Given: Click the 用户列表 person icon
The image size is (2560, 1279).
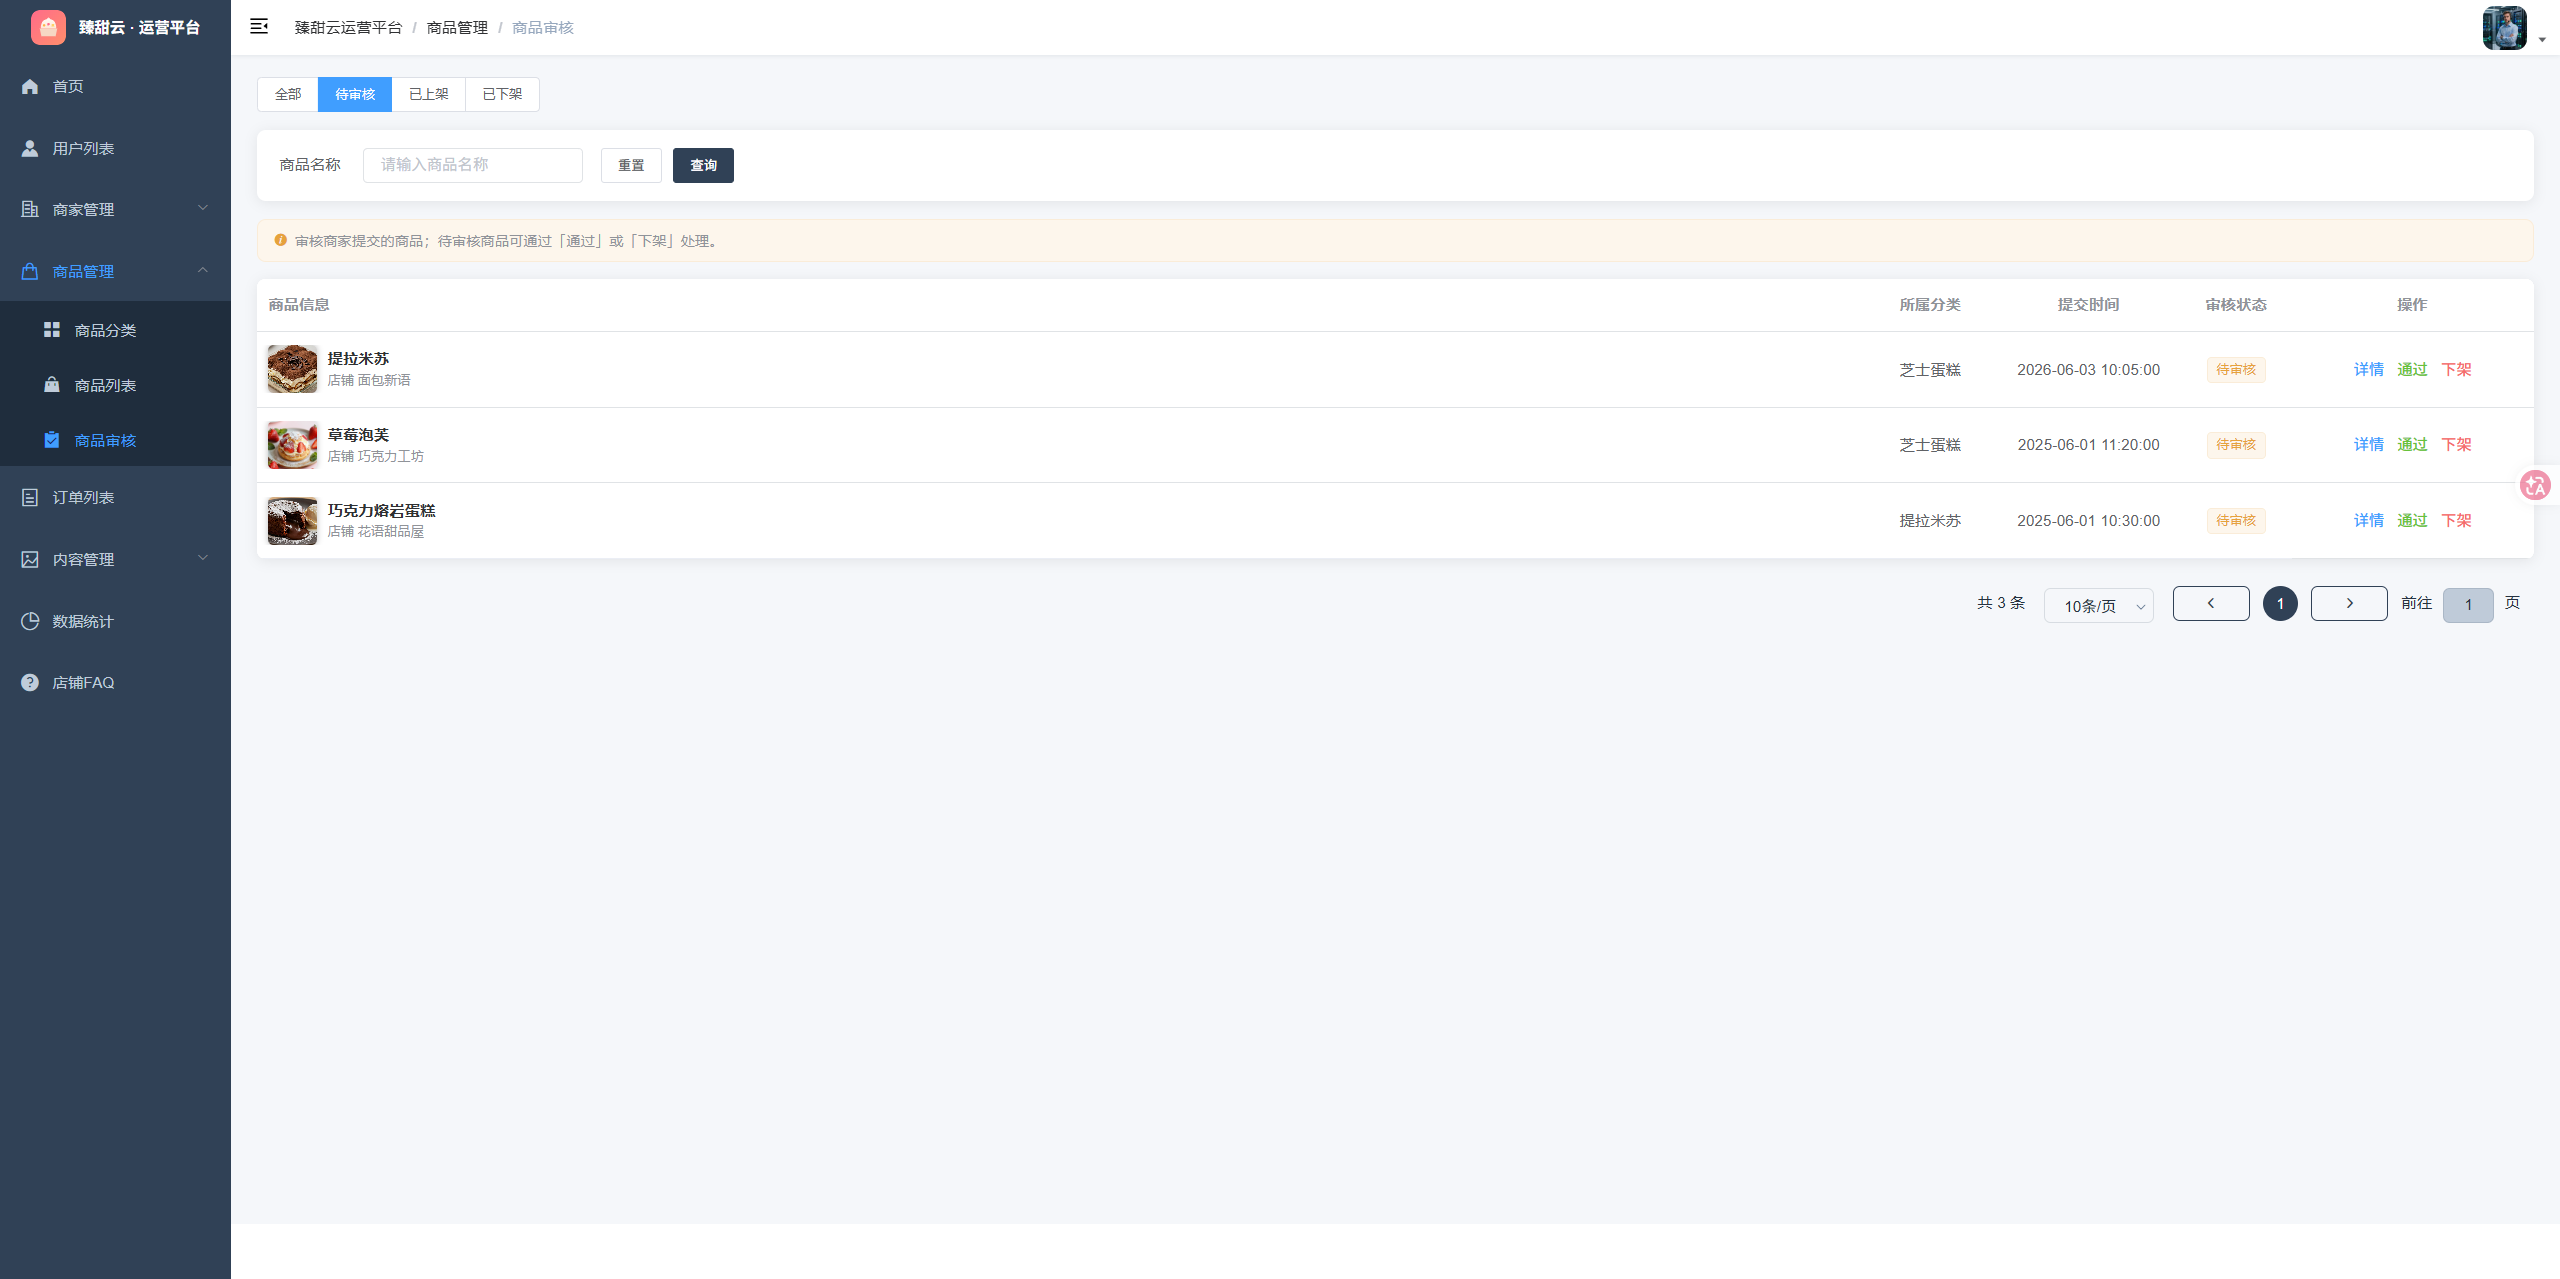Looking at the screenshot, I should pos(30,148).
